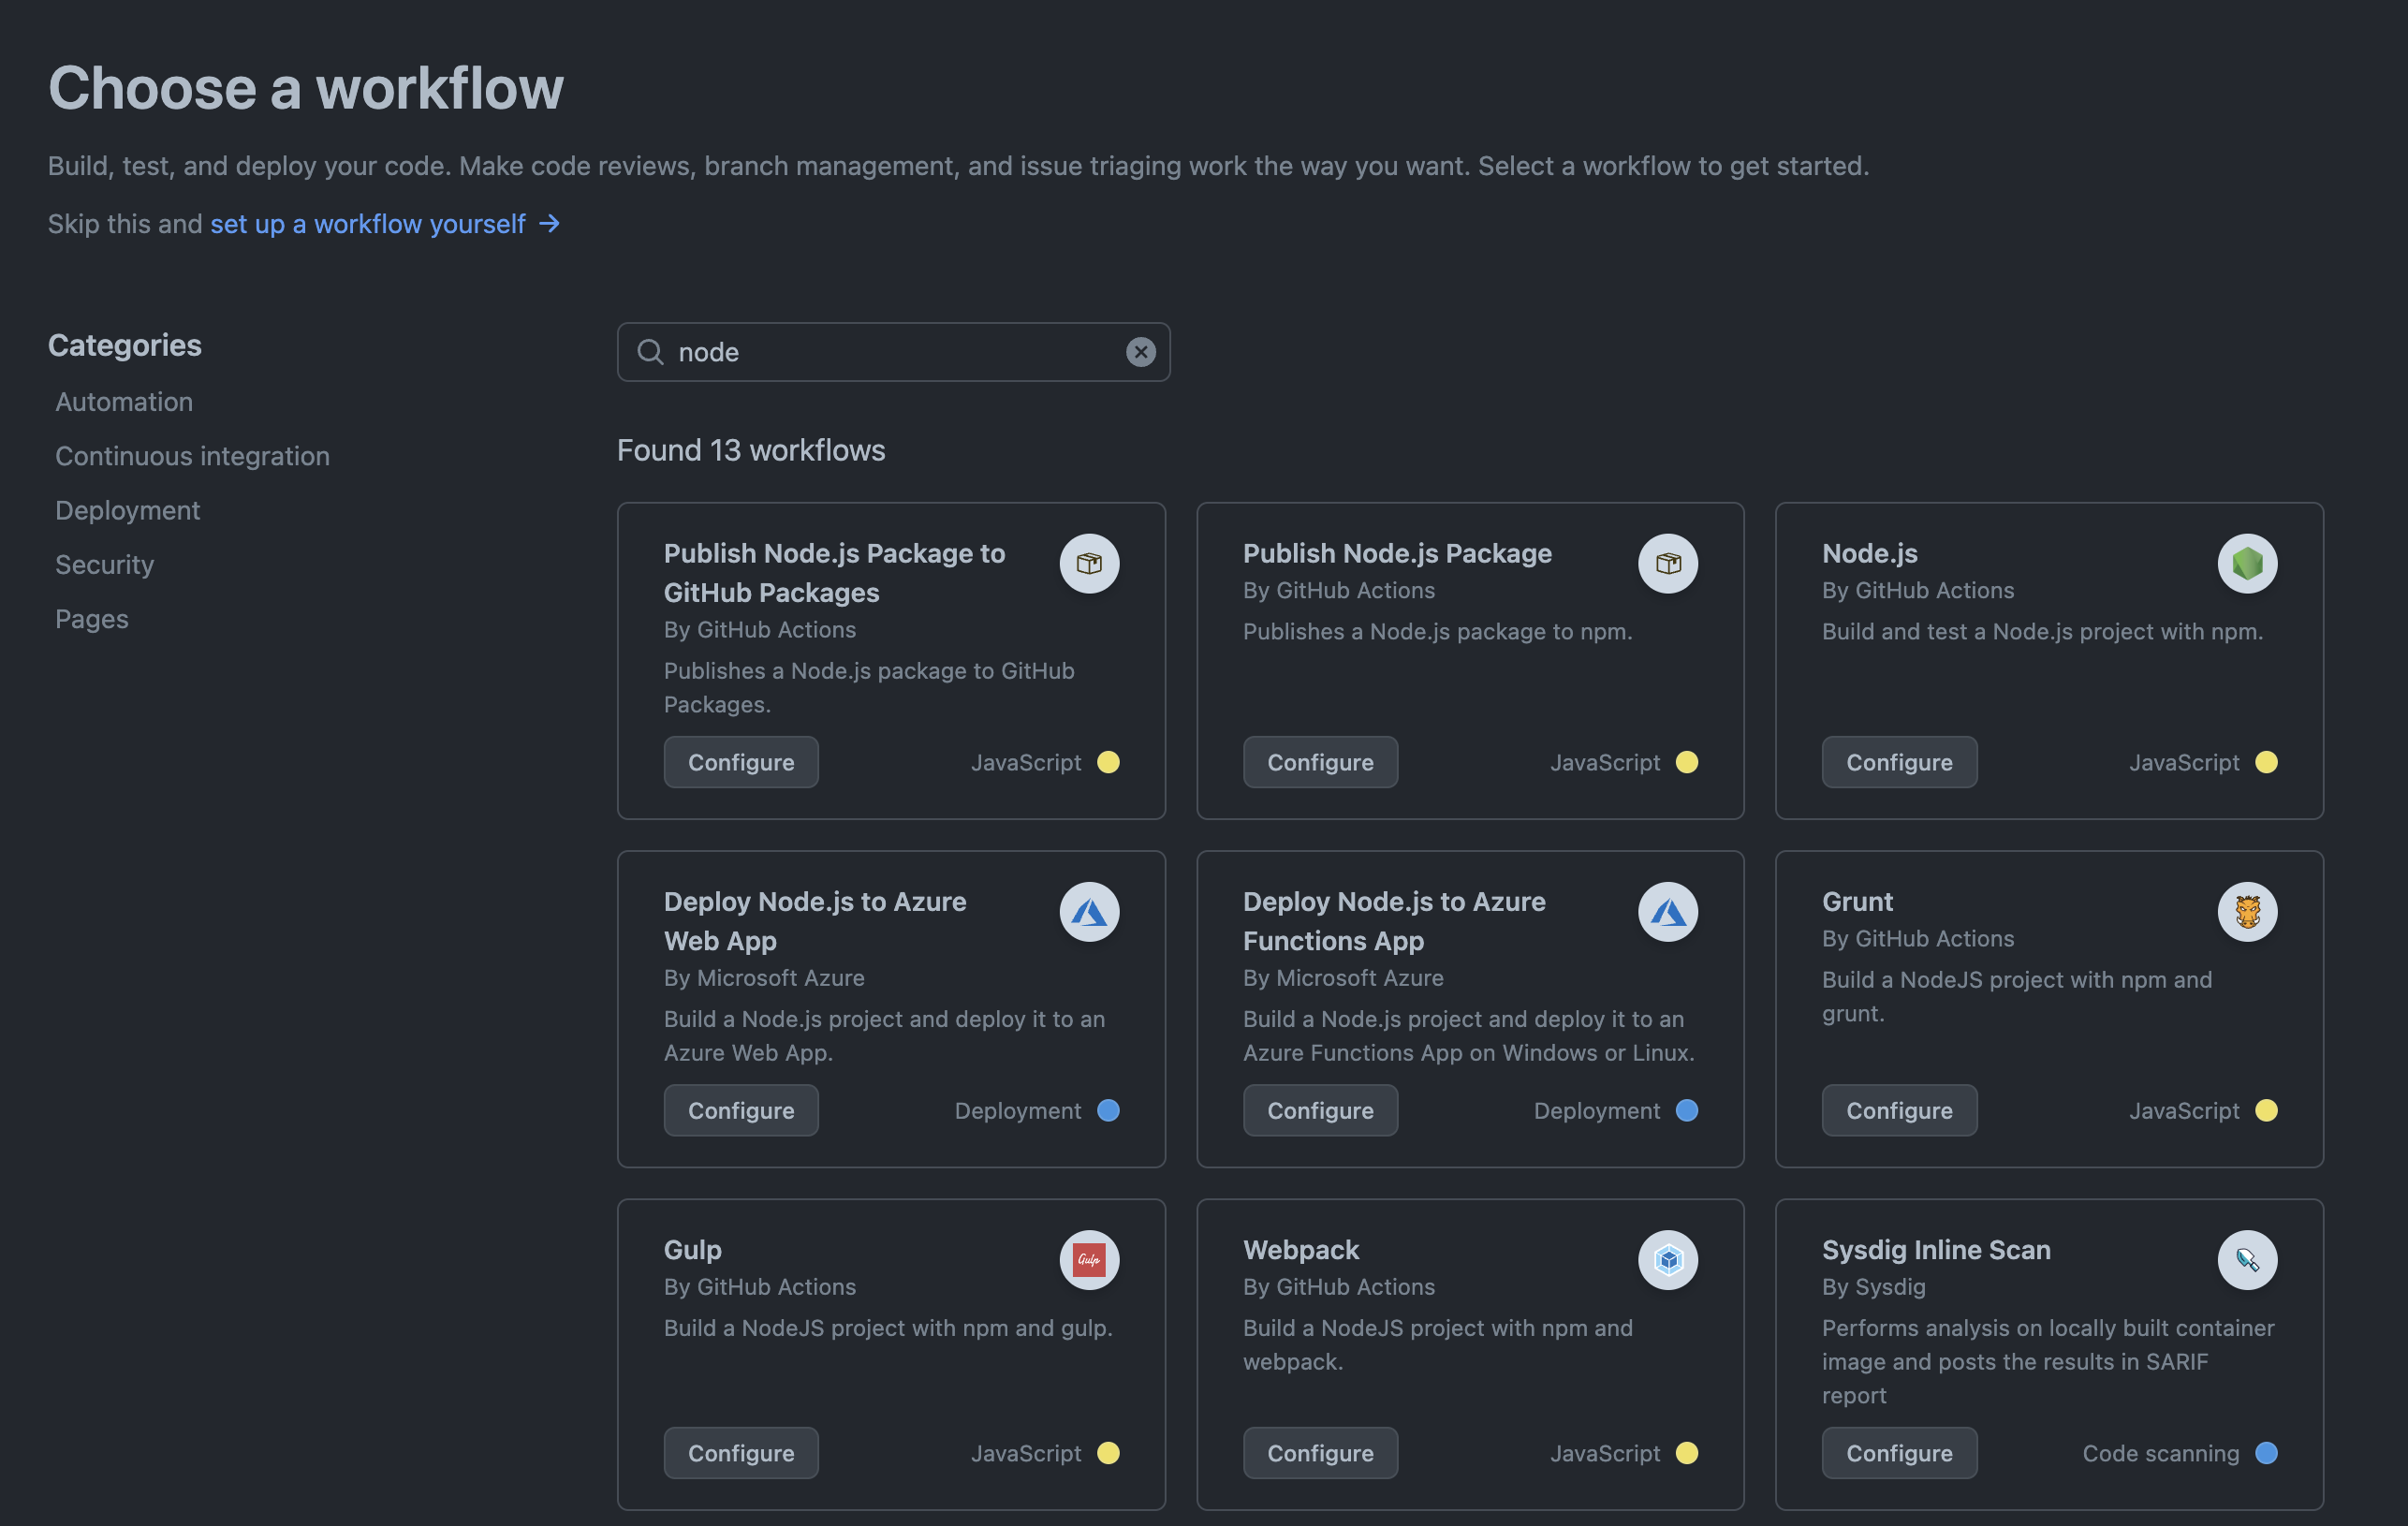The width and height of the screenshot is (2408, 1526).
Task: Click Azure logo on Deploy Node.js to Azure Web App
Action: tap(1089, 912)
